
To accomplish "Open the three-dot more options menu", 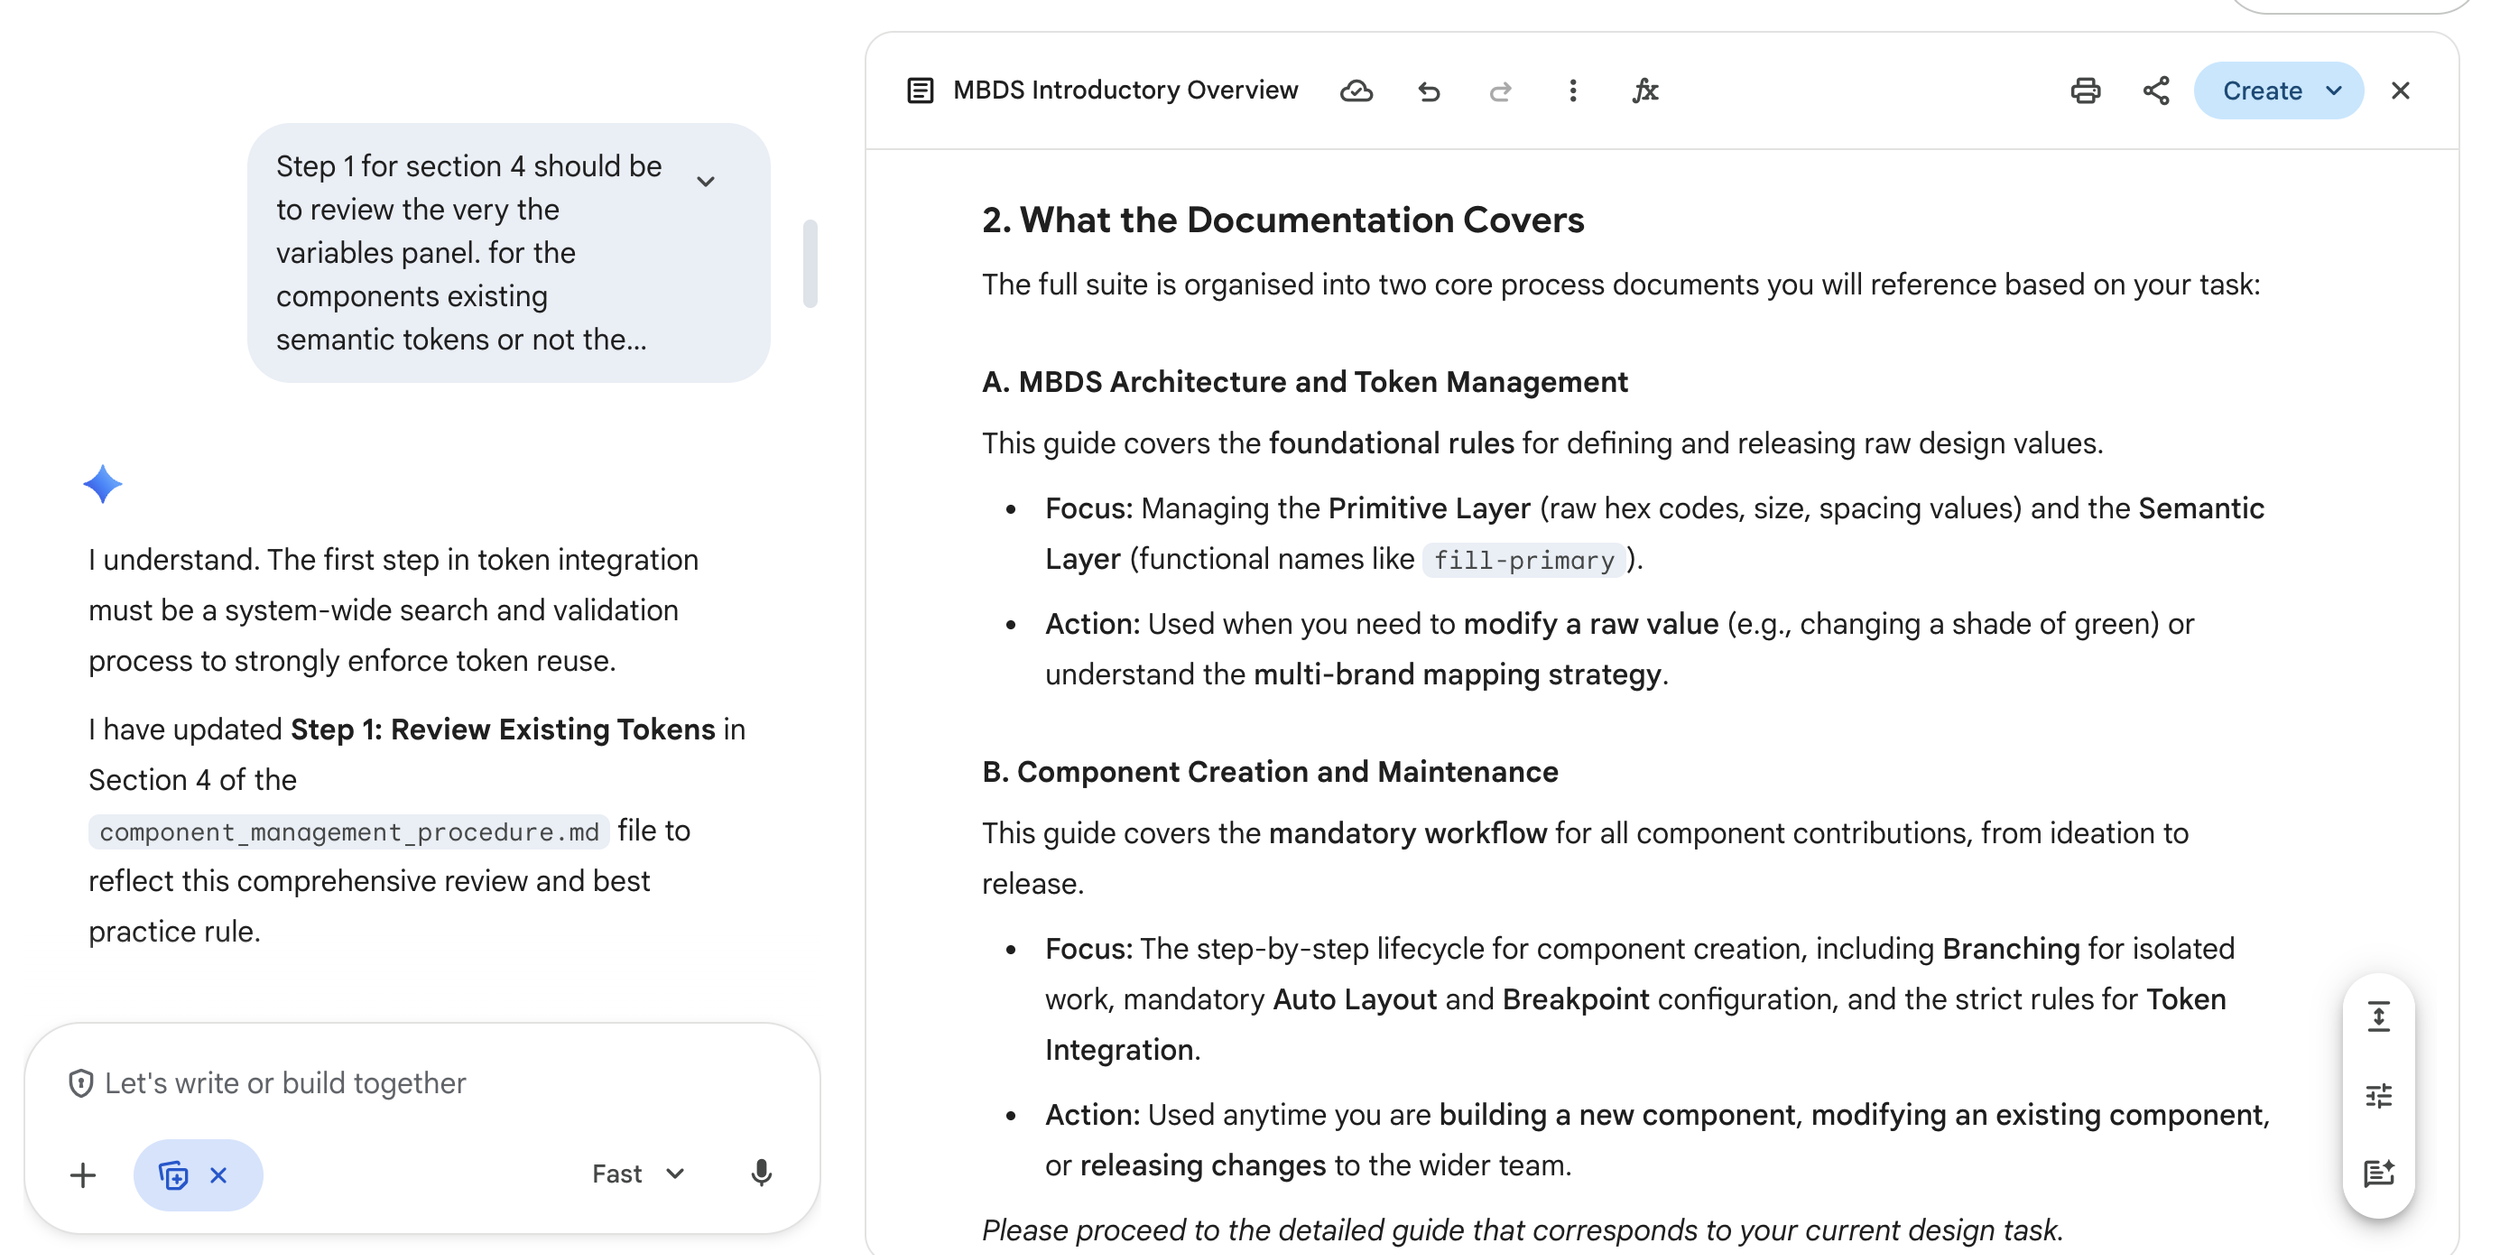I will click(1572, 91).
